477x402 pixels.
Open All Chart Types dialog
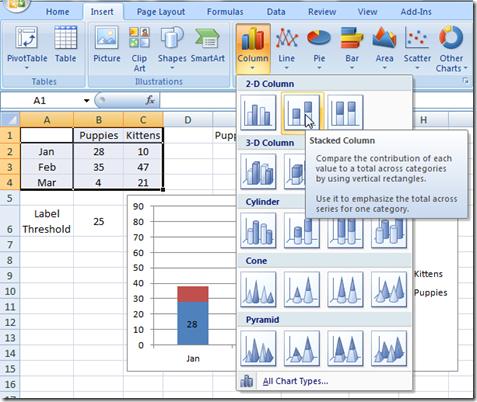tap(295, 381)
